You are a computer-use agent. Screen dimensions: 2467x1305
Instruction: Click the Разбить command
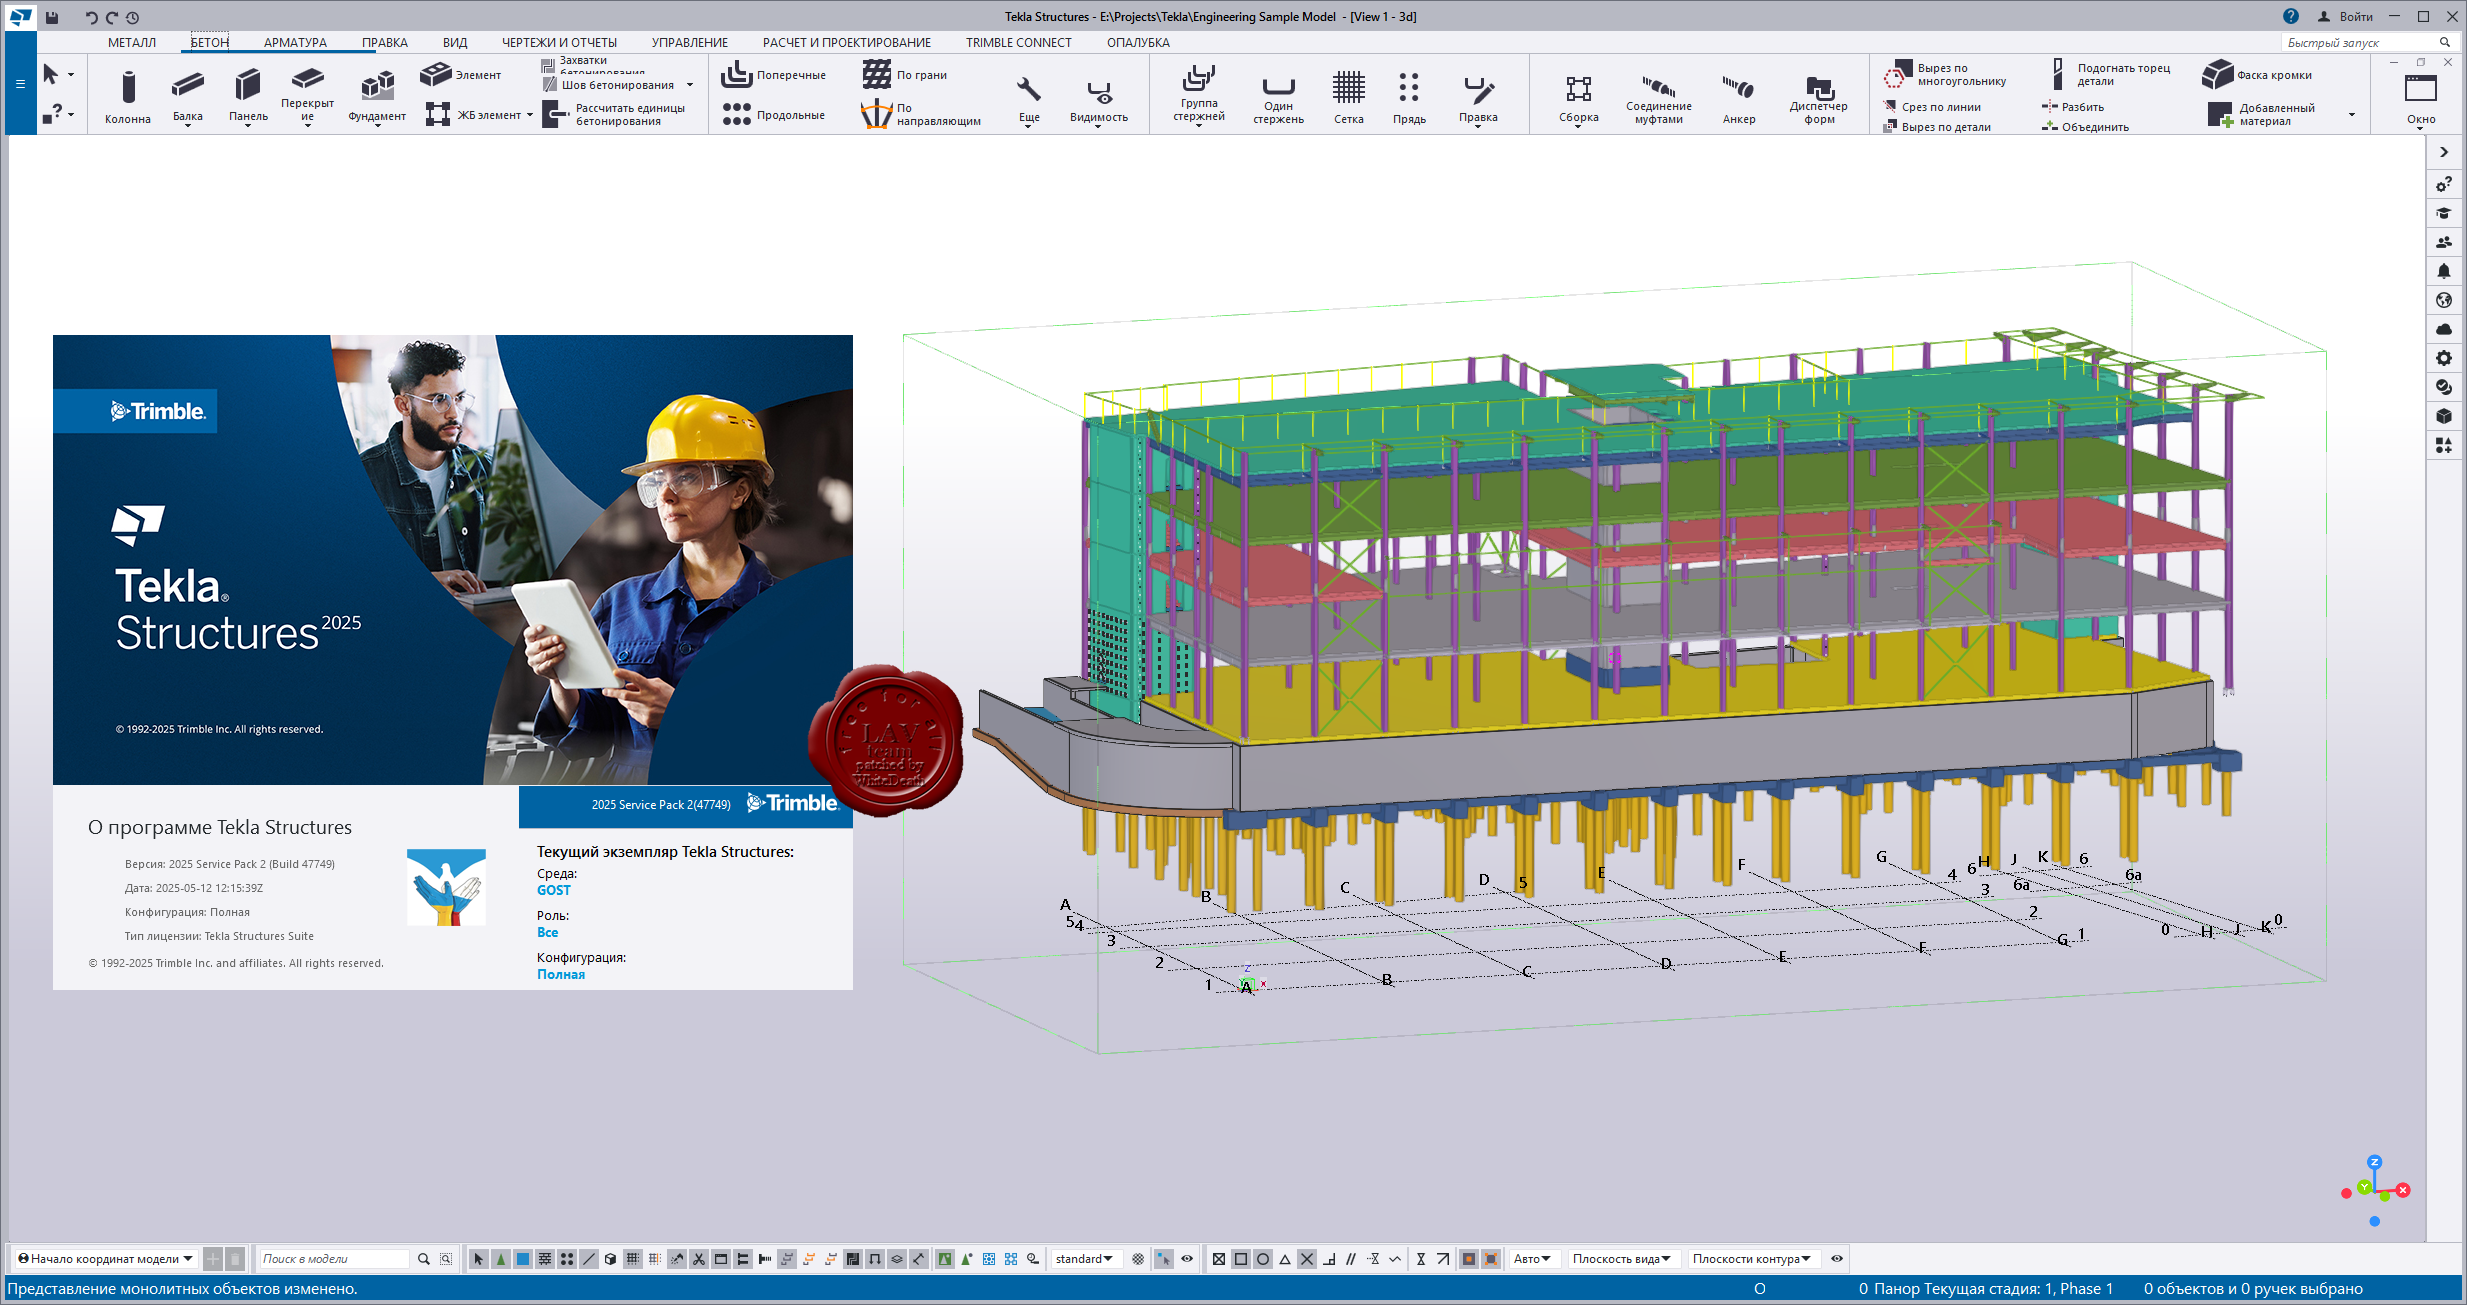click(x=2073, y=107)
